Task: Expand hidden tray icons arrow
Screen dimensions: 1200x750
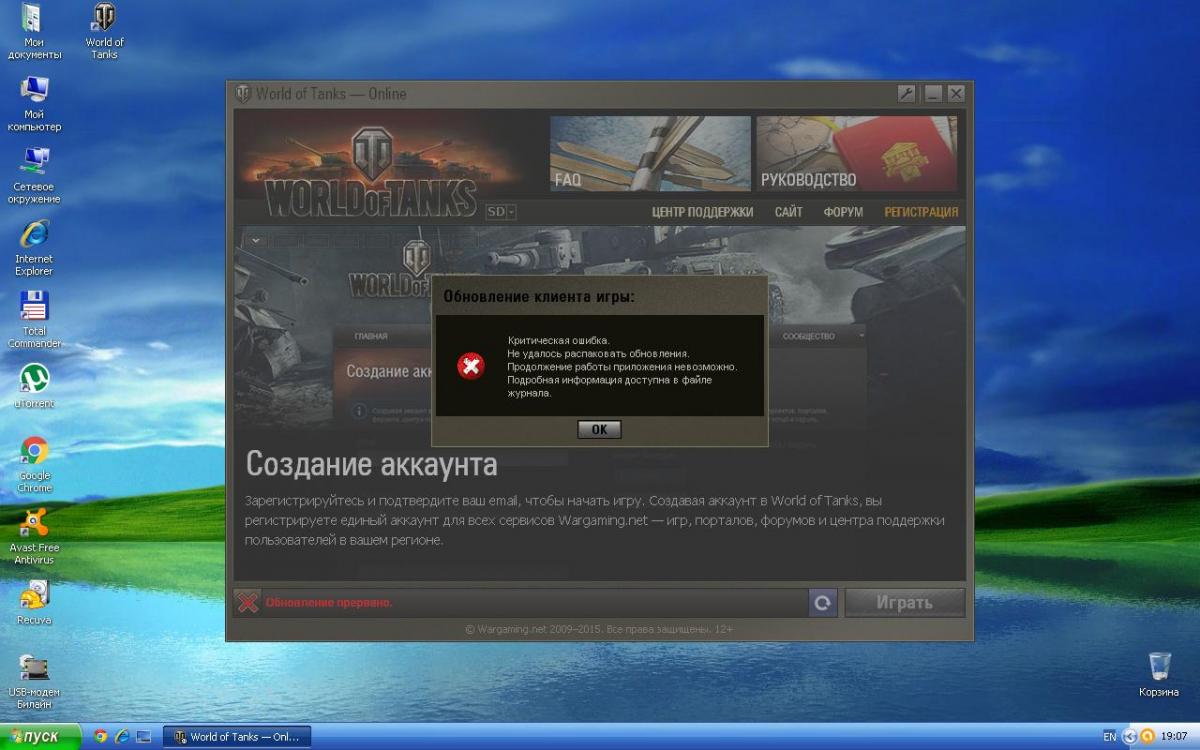Action: point(1130,737)
